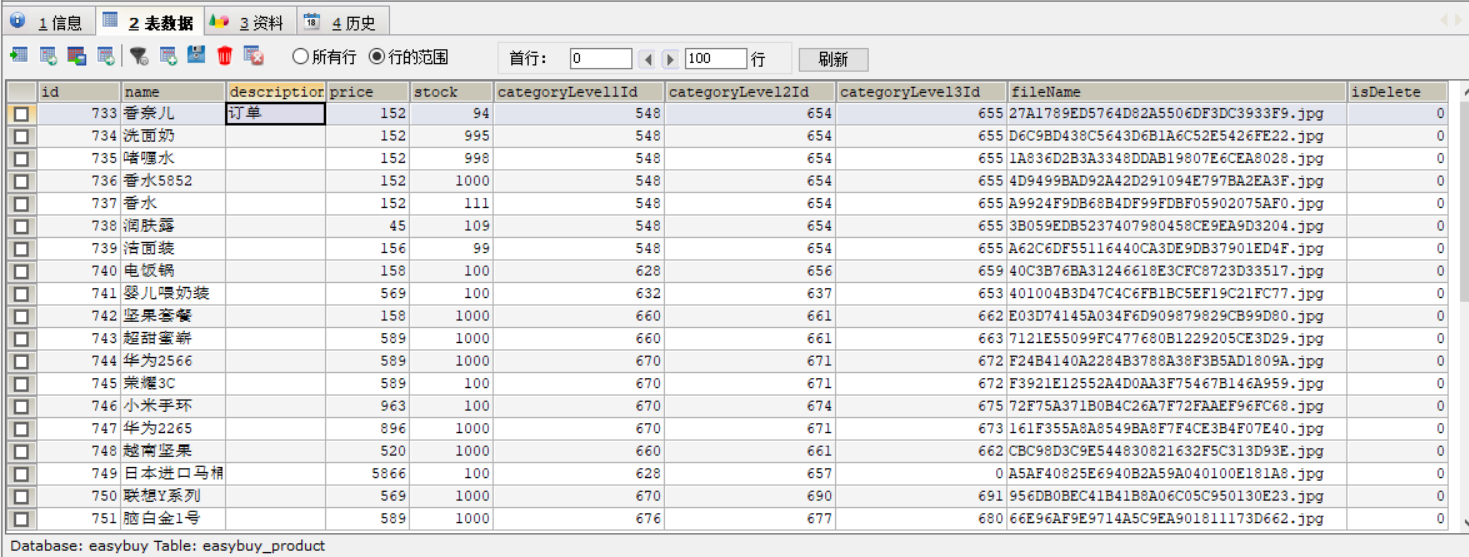Open the 3 资料 tab
This screenshot has height=557, width=1469.
point(248,22)
